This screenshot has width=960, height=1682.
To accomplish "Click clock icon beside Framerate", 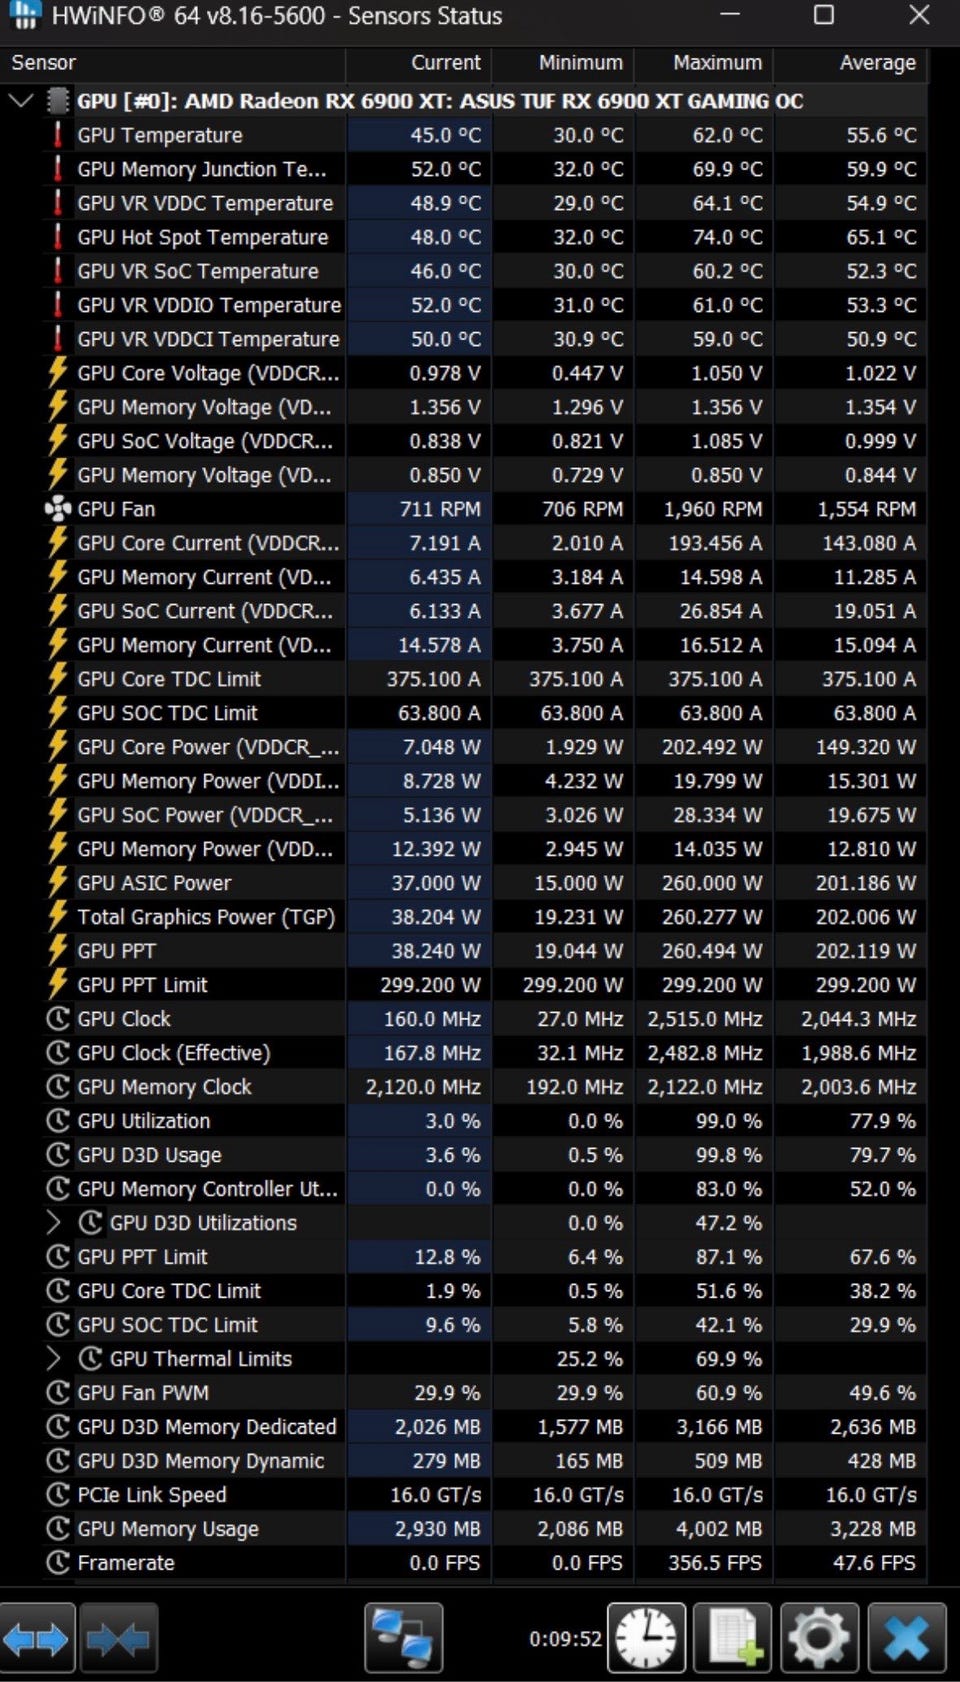I will pyautogui.click(x=58, y=1563).
